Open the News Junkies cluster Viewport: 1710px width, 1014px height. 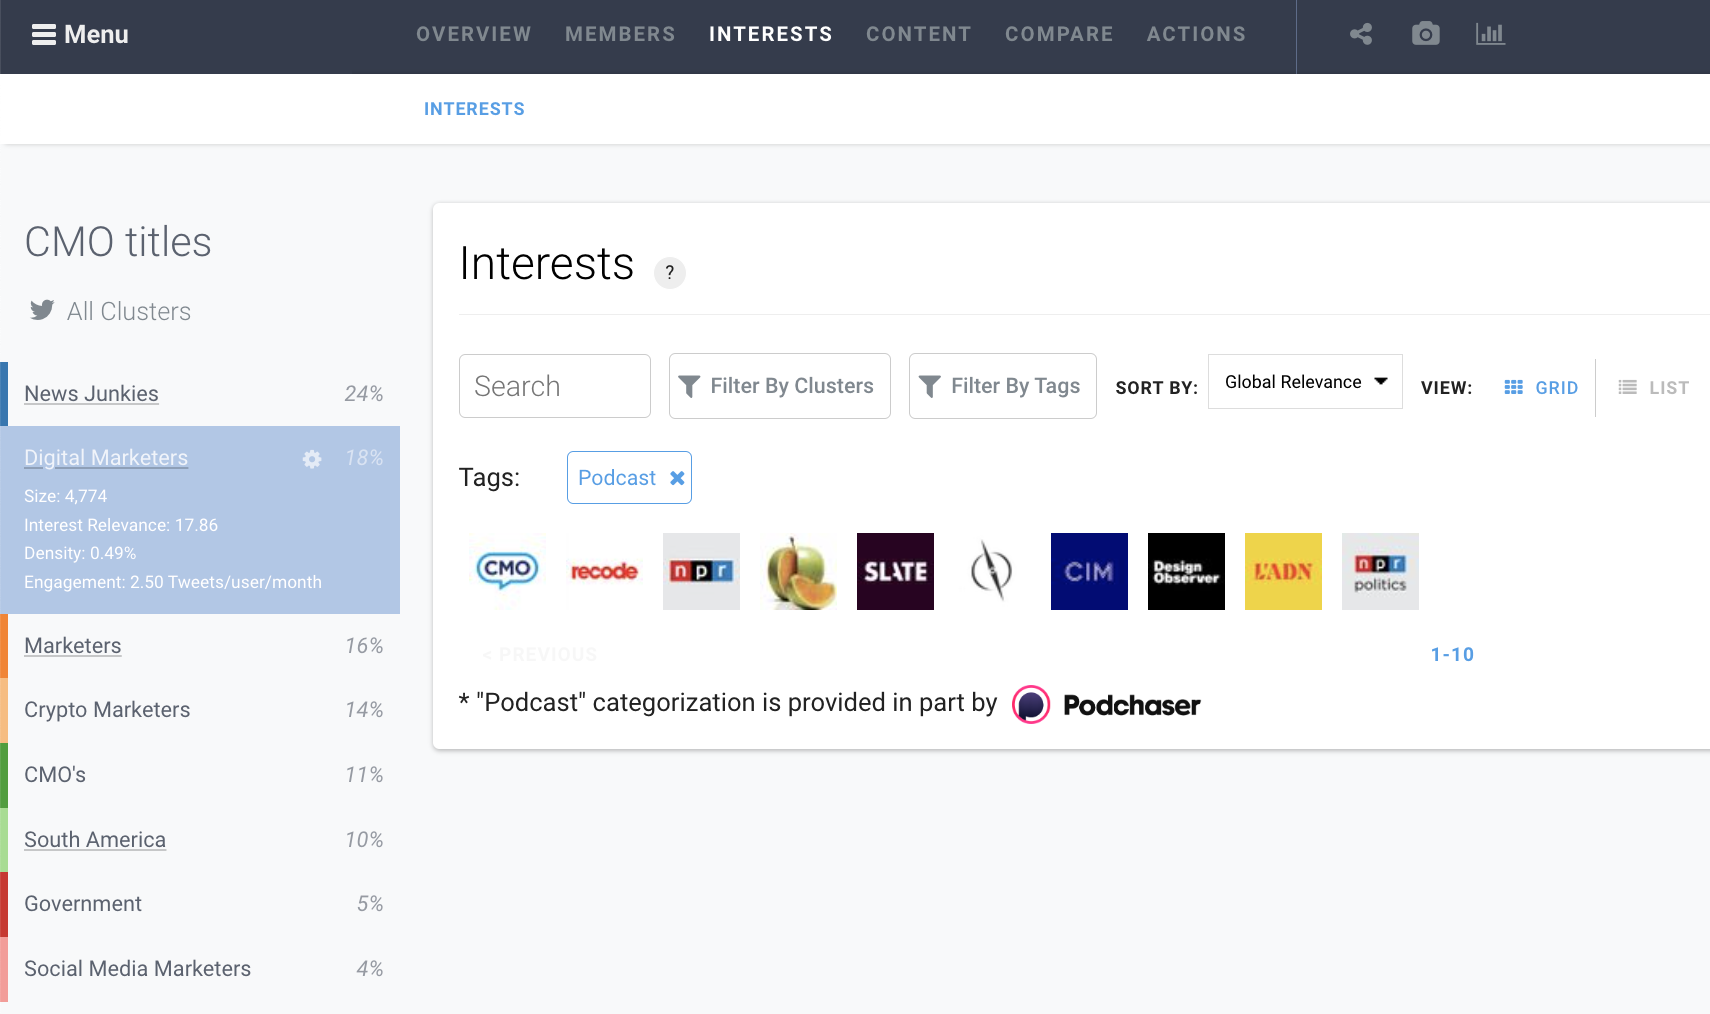click(91, 394)
